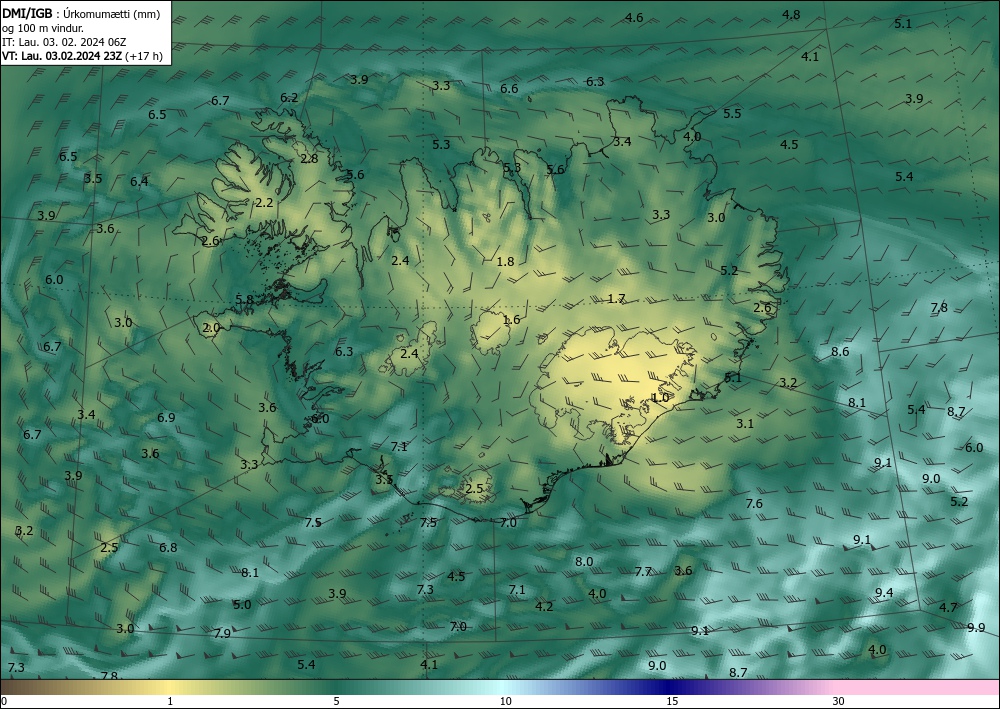The width and height of the screenshot is (1000, 709).
Task: Click the 4.6 value on the map
Action: 634,18
